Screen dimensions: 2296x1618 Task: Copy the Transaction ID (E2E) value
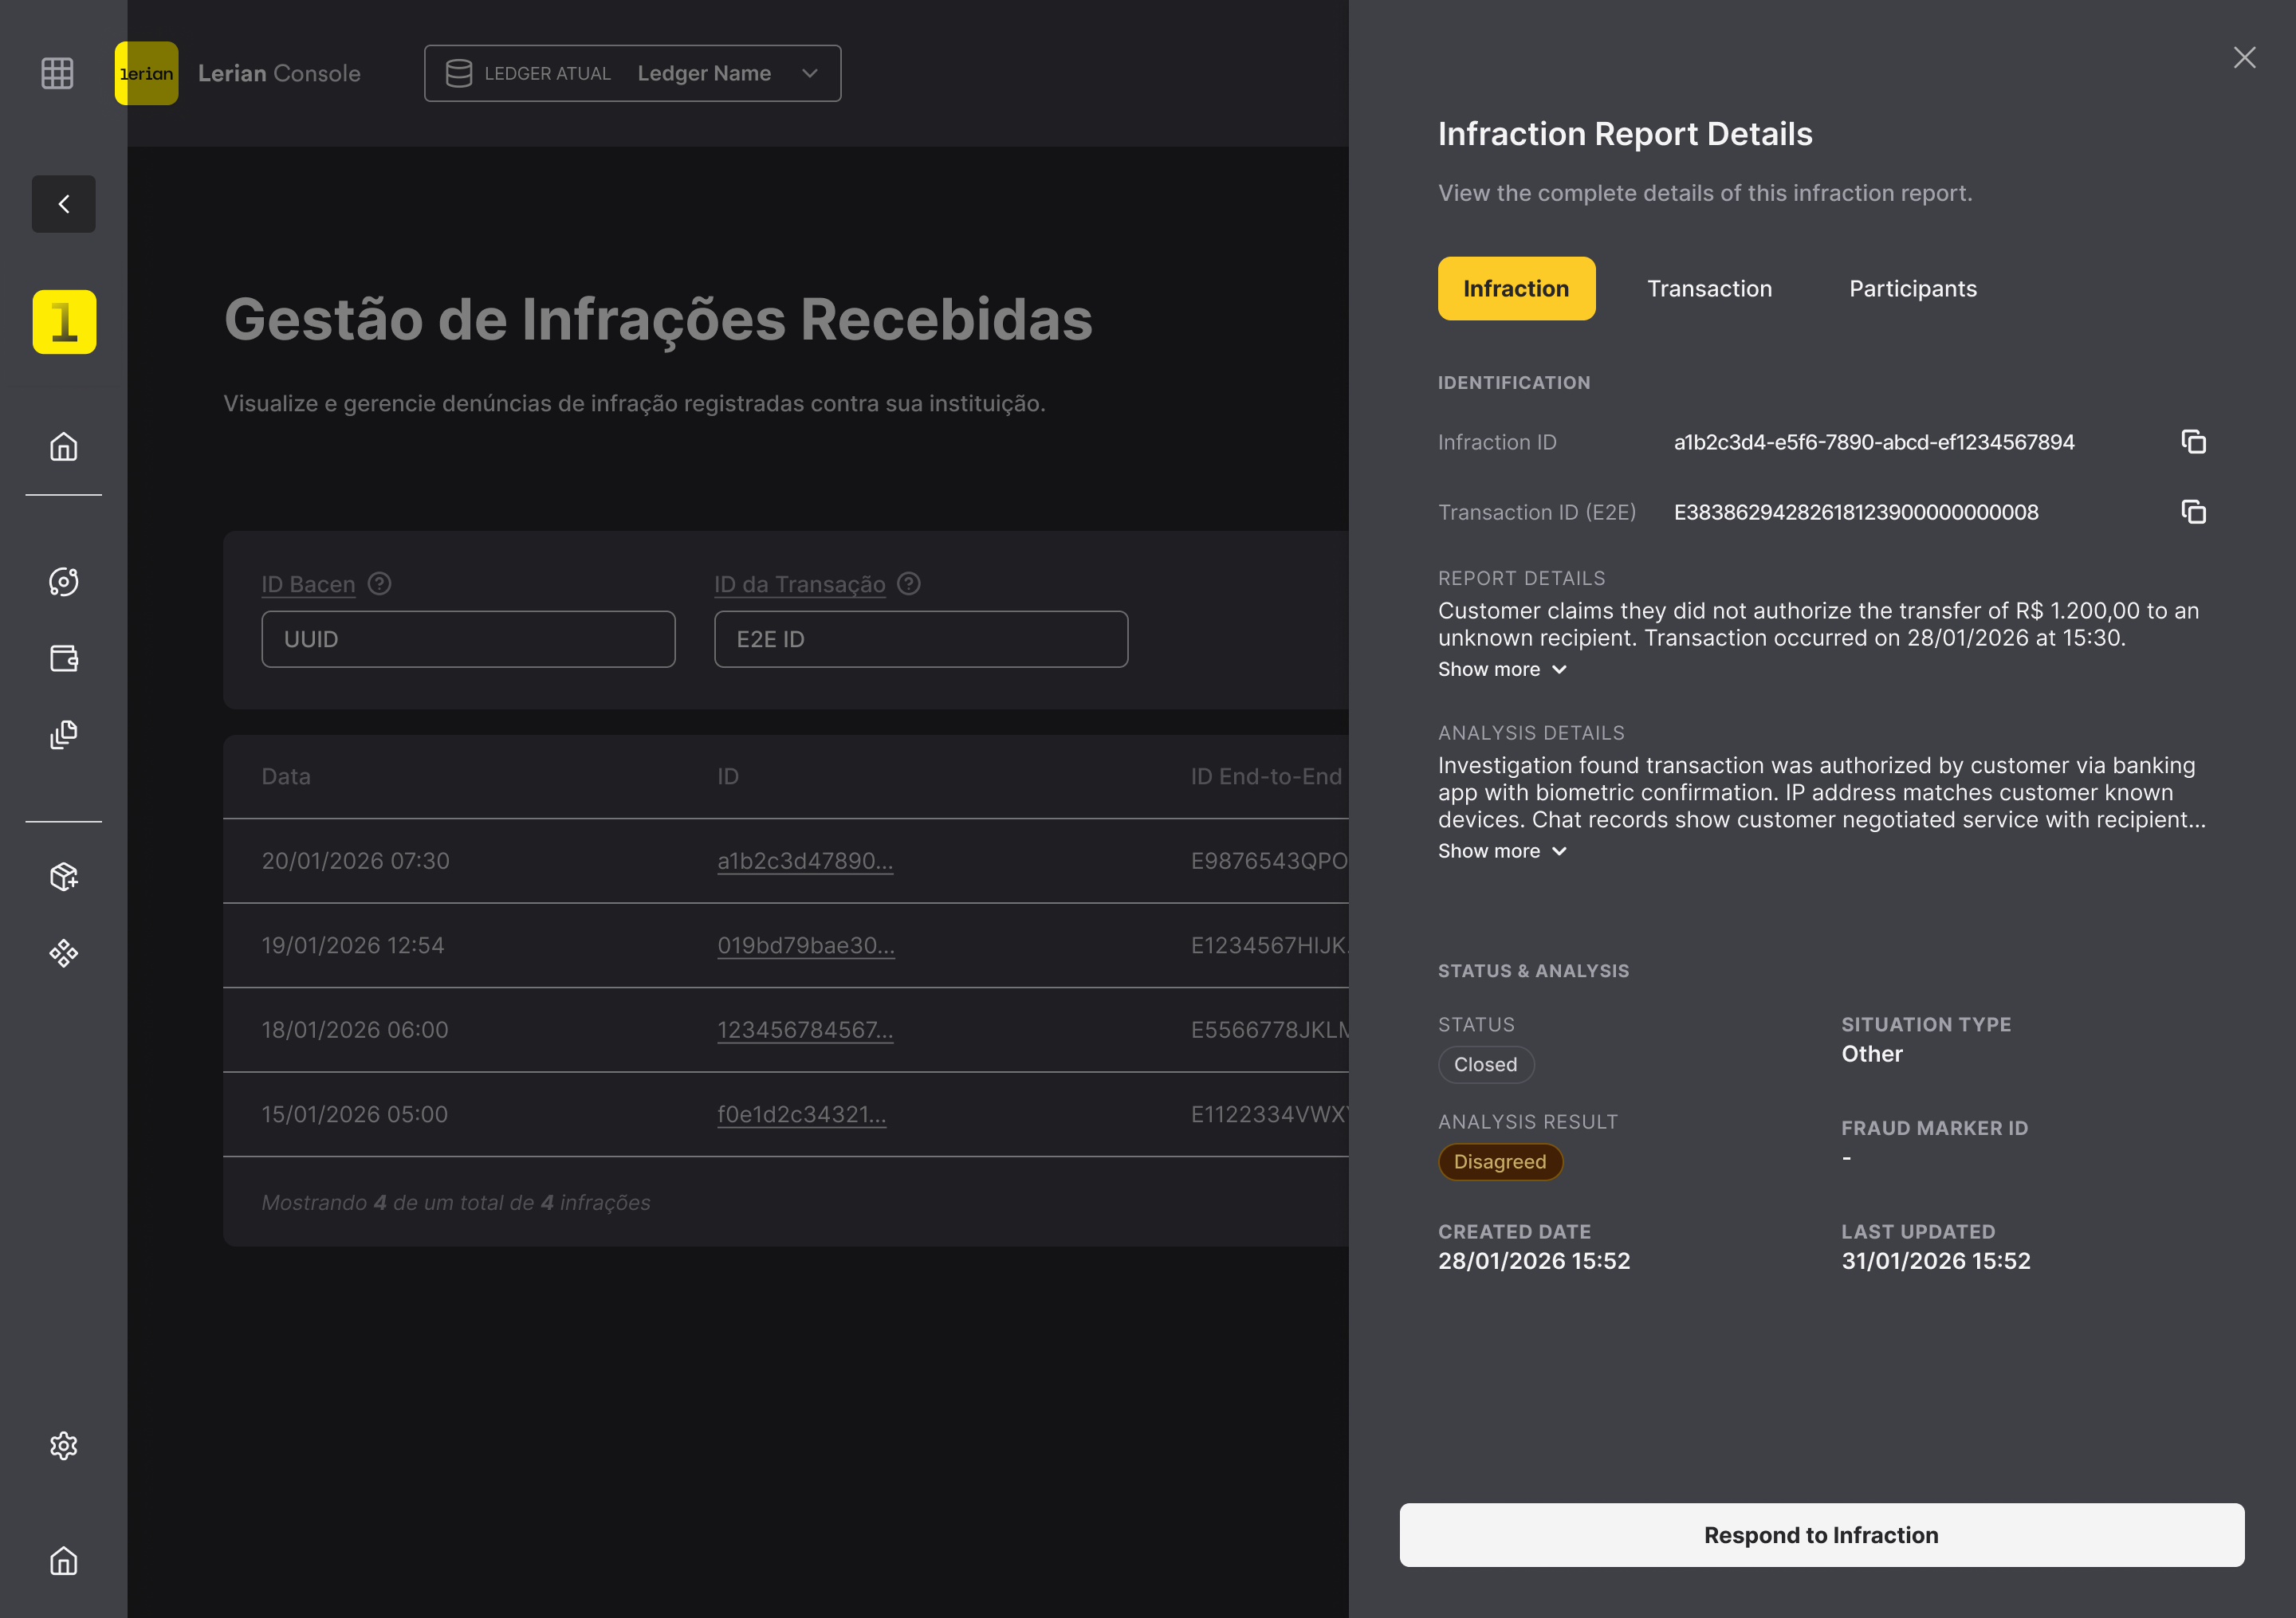[2193, 512]
